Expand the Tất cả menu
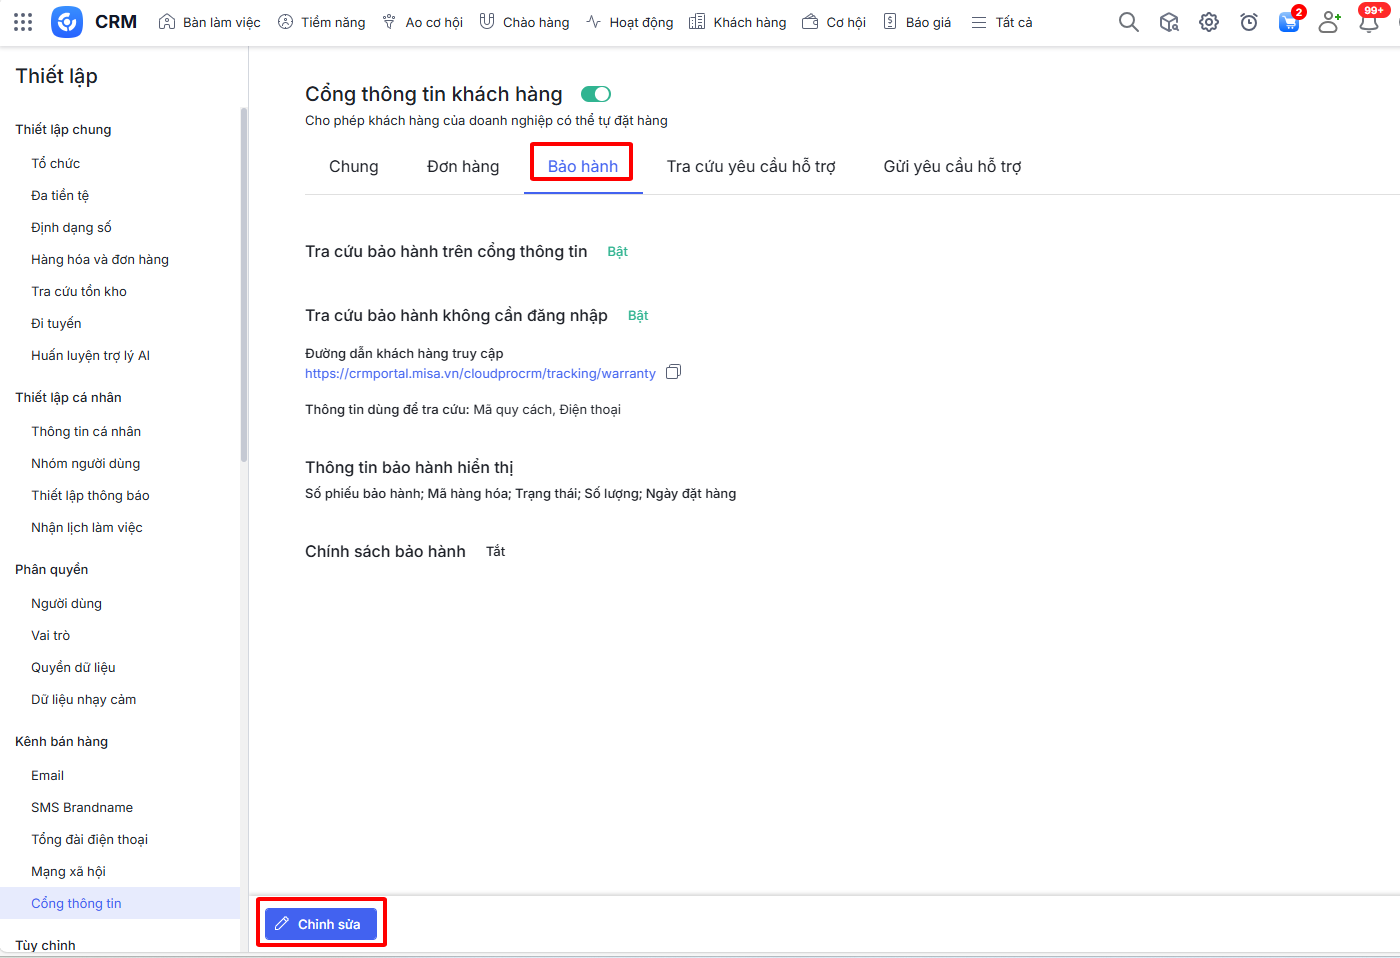The width and height of the screenshot is (1400, 958). pos(1002,22)
